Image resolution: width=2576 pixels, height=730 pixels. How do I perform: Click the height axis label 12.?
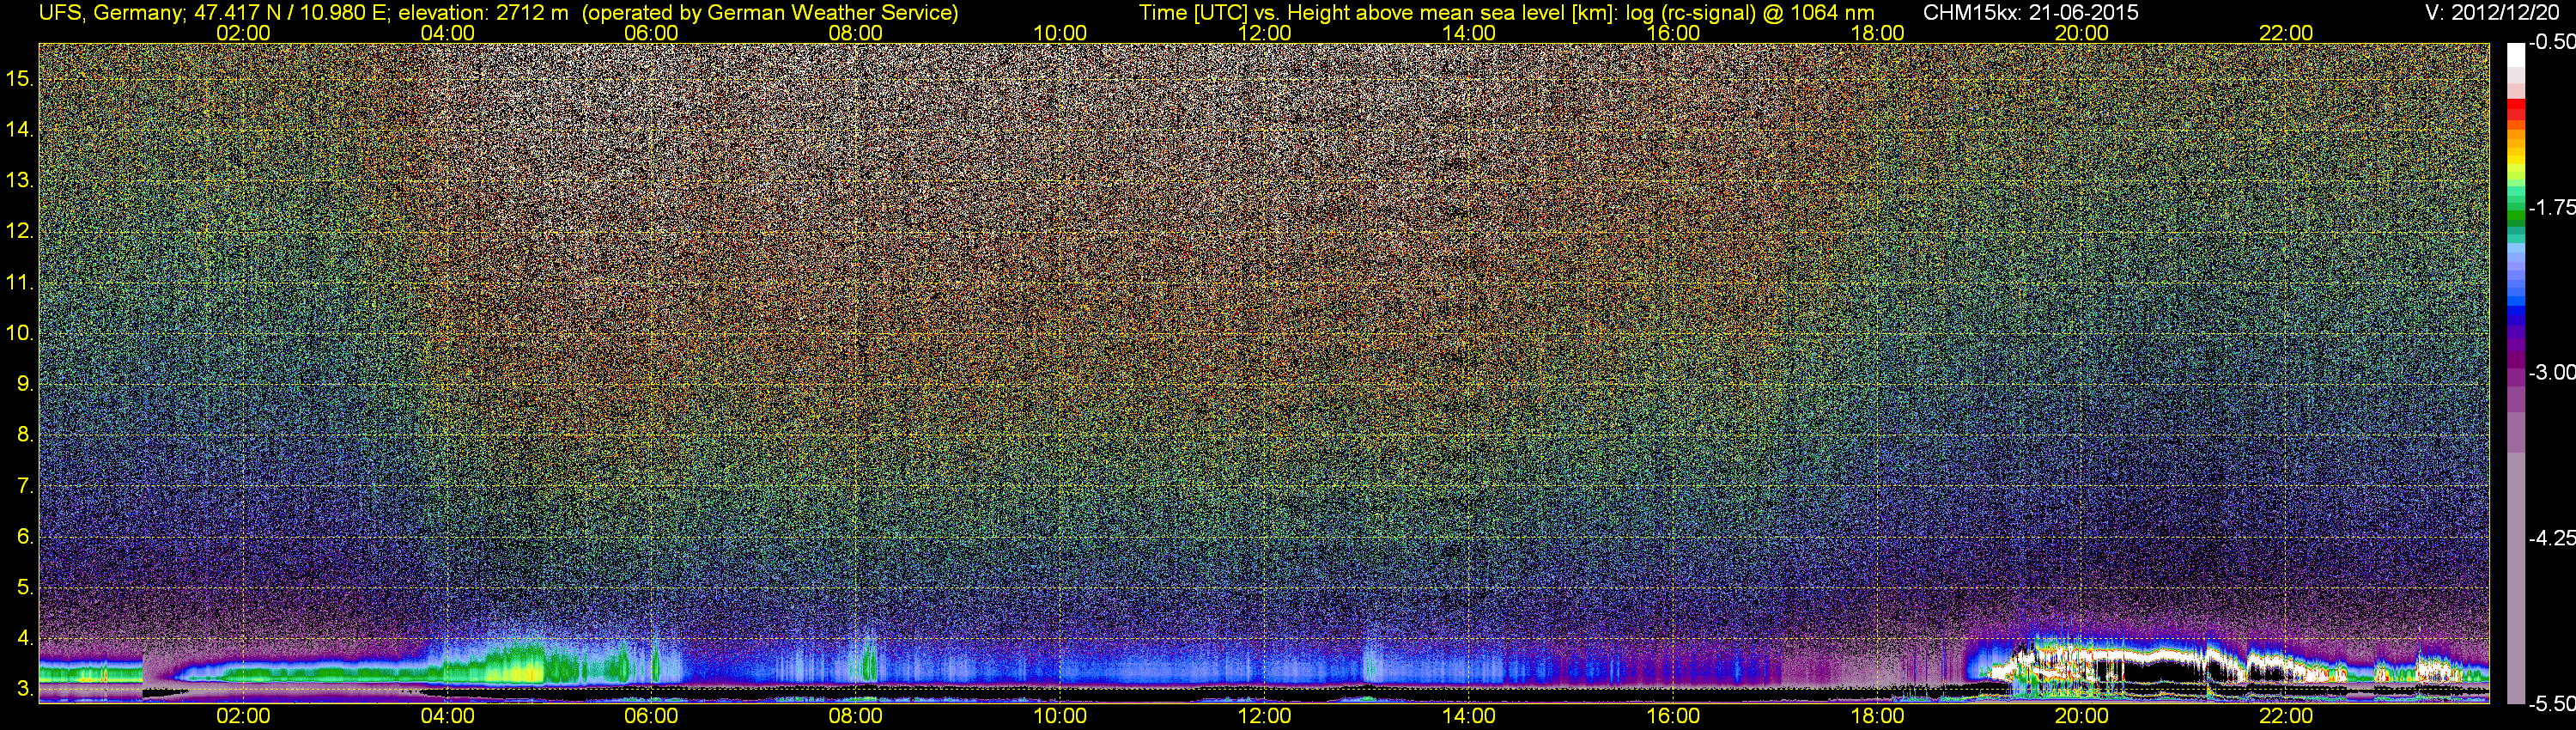(19, 231)
